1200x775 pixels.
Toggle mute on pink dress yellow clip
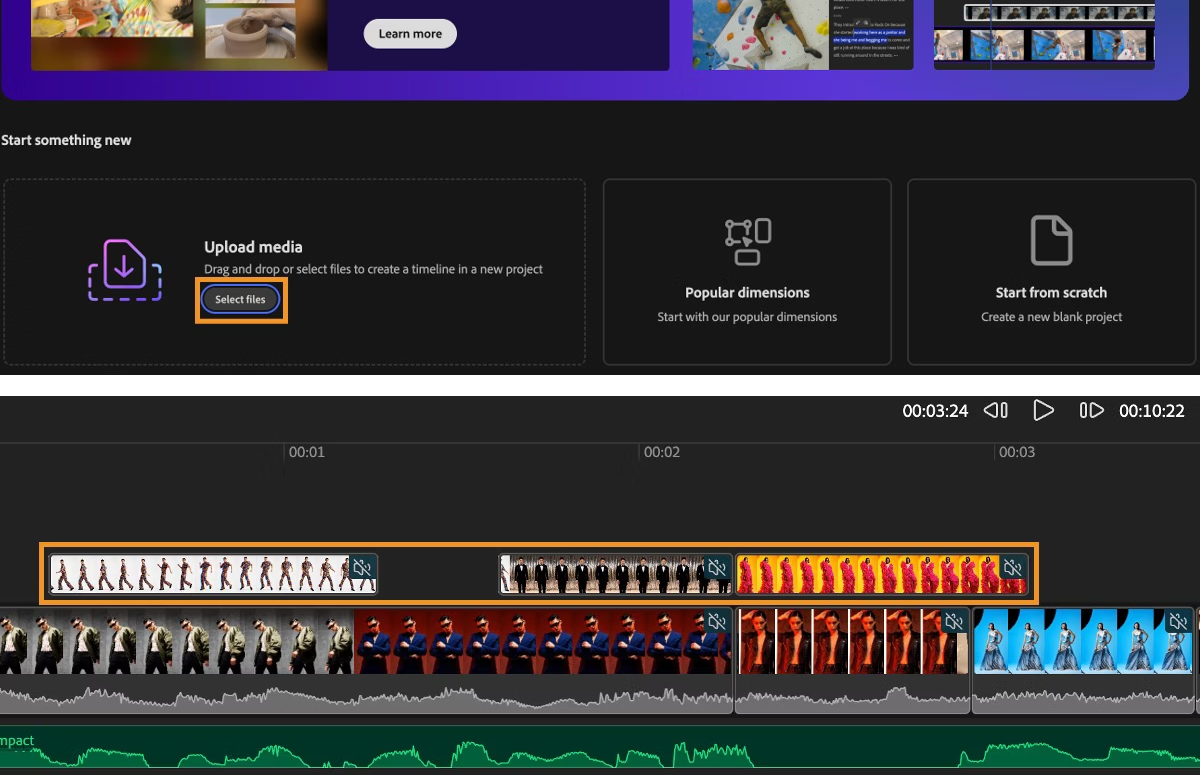tap(1012, 569)
